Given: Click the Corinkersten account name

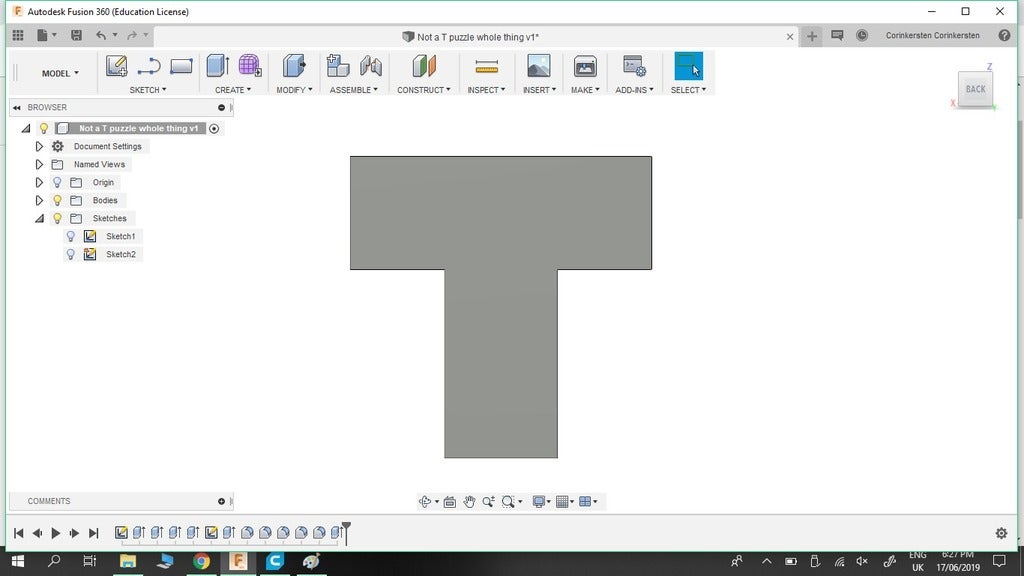Looking at the screenshot, I should pos(932,36).
